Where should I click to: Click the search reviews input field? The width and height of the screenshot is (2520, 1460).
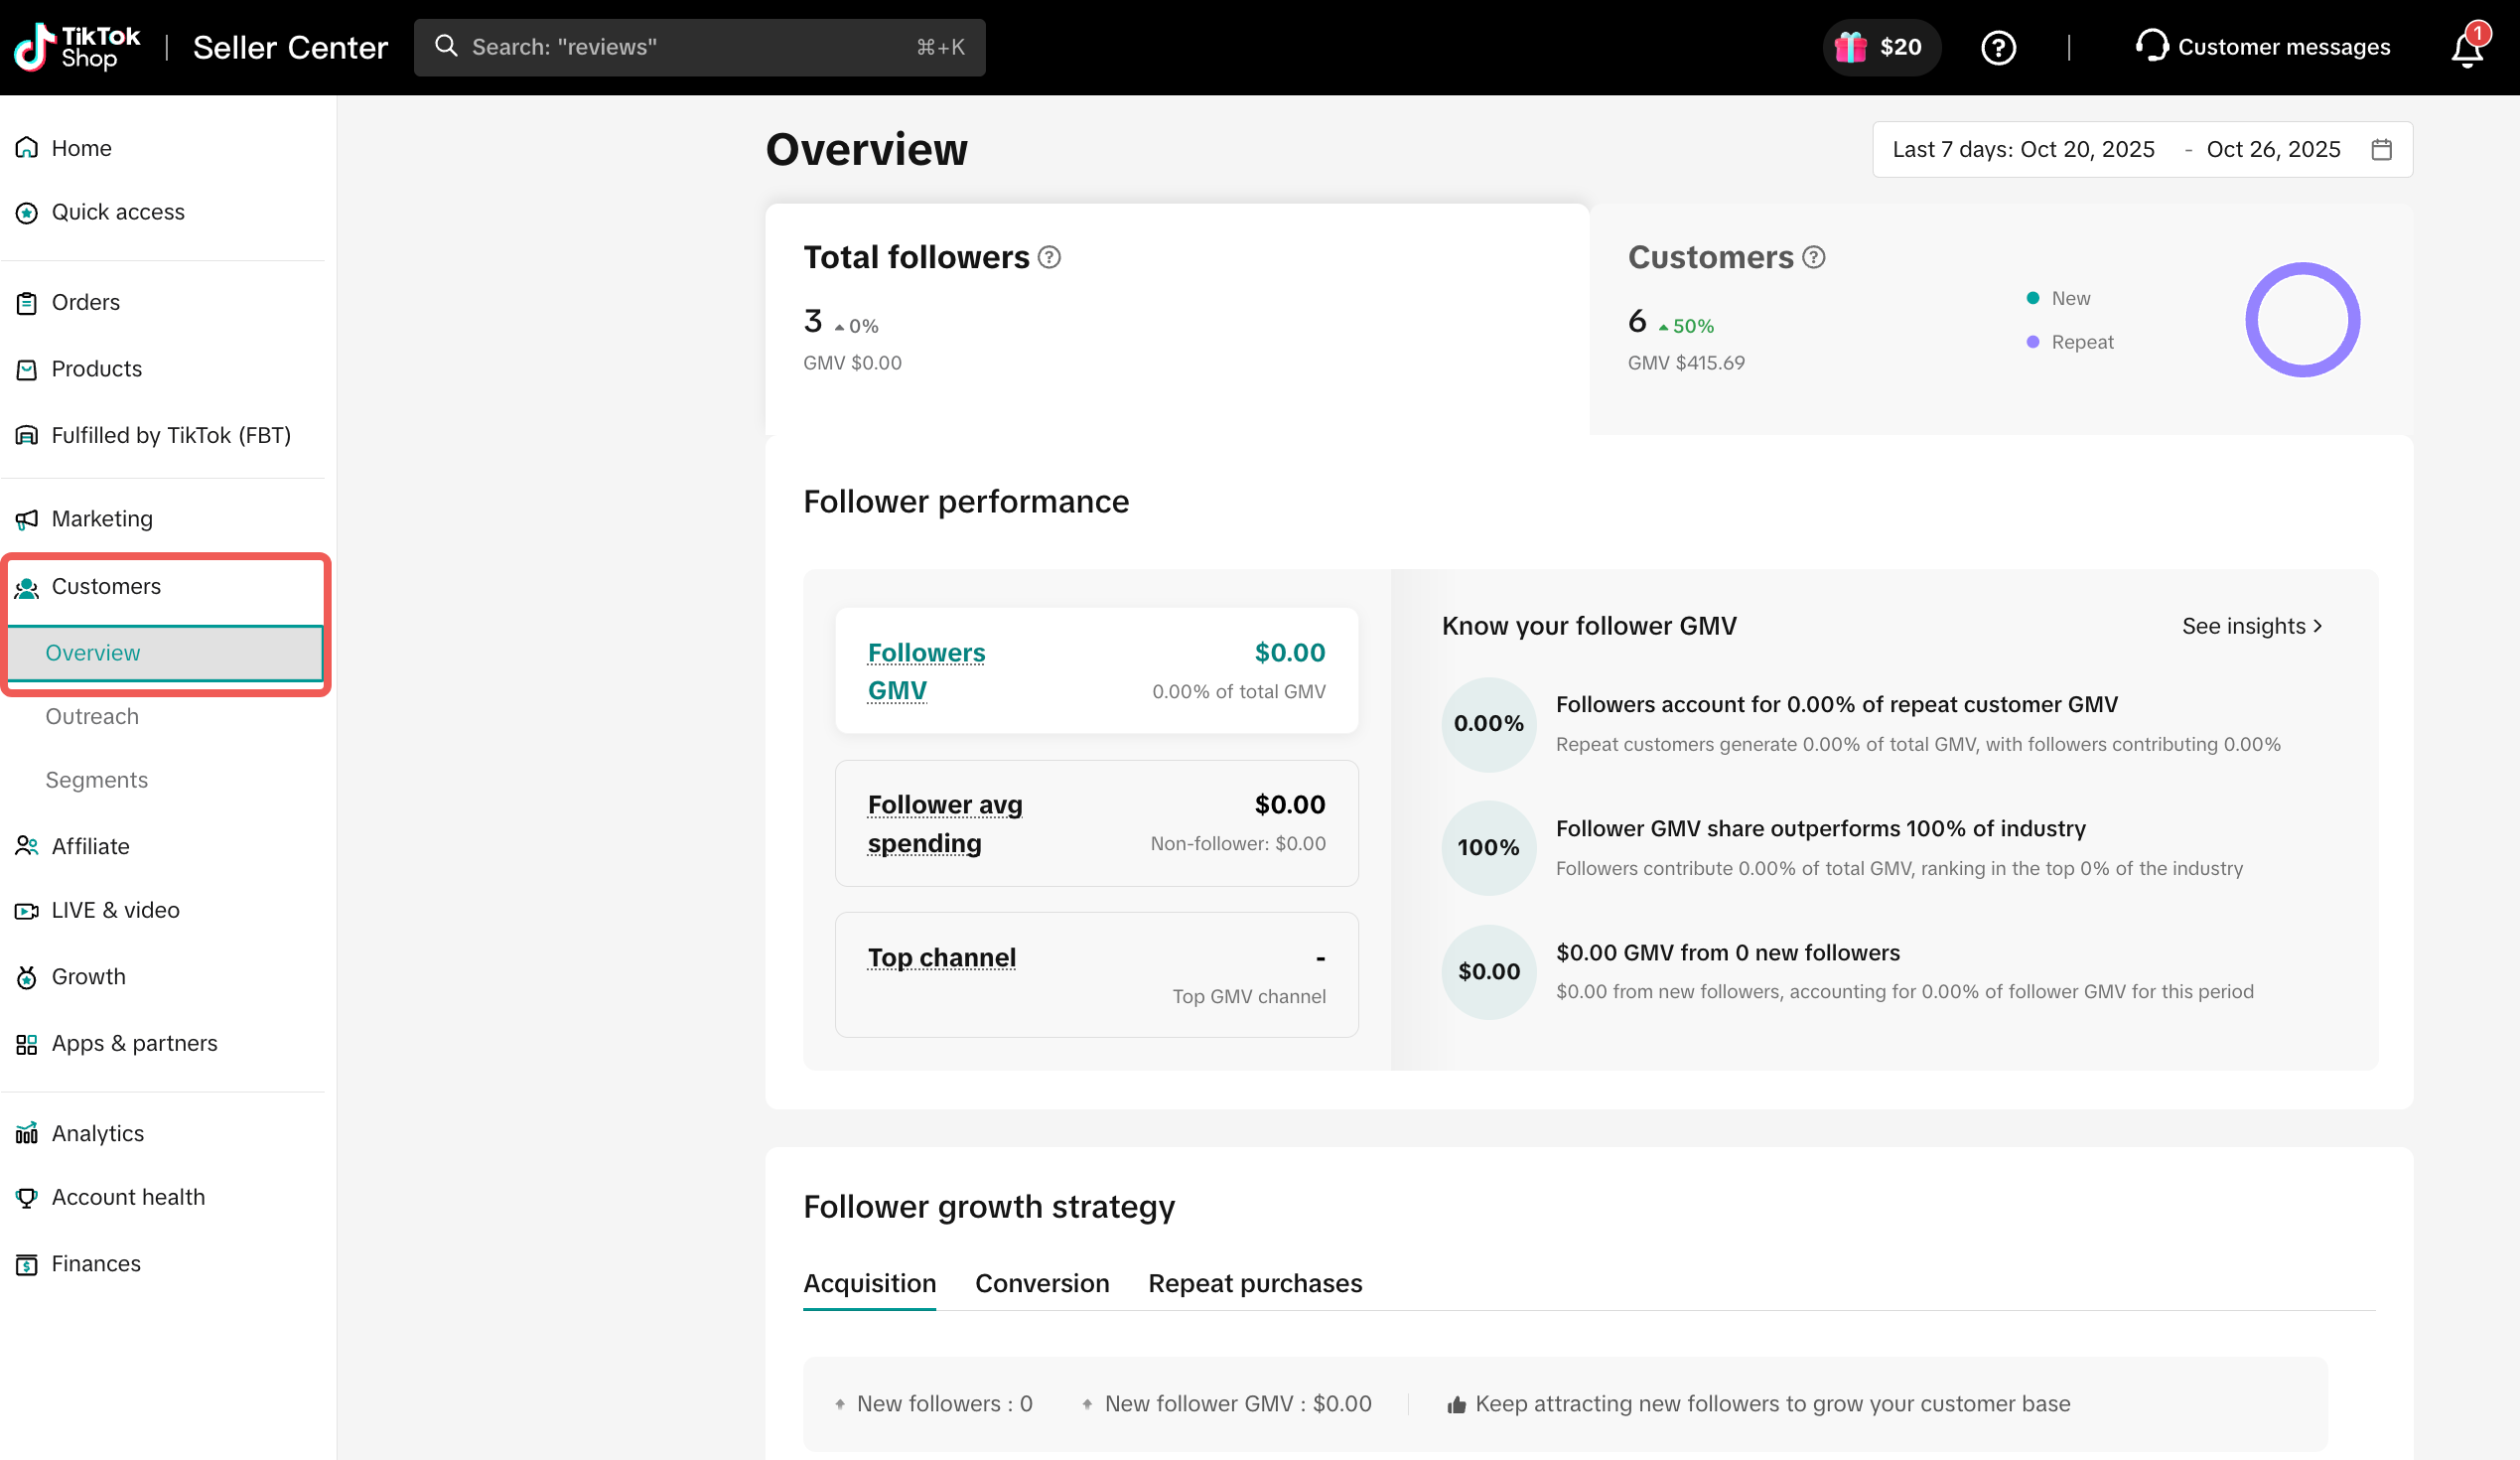tap(699, 47)
